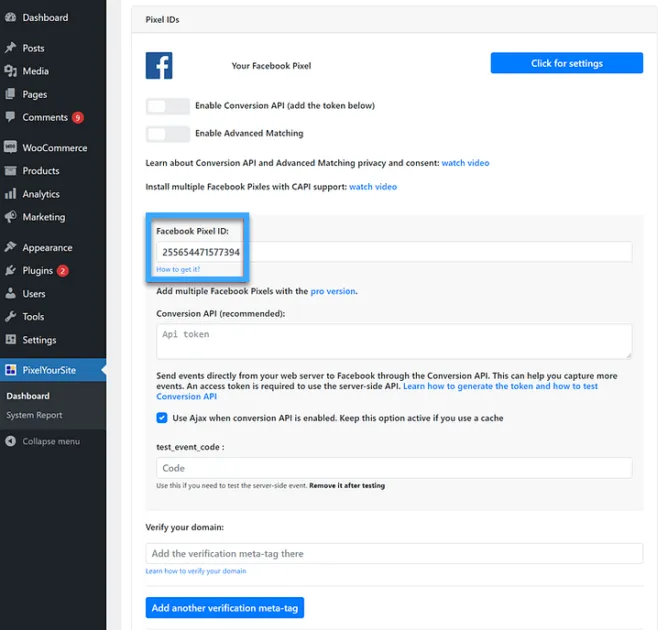
Task: Click the Facebook Pixel ID field
Action: [395, 252]
